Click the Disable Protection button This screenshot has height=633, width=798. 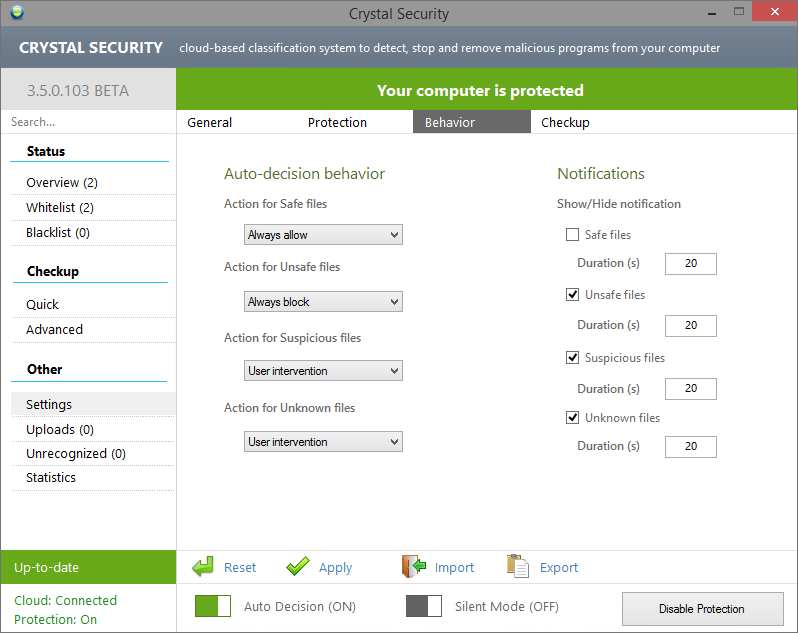(x=702, y=609)
